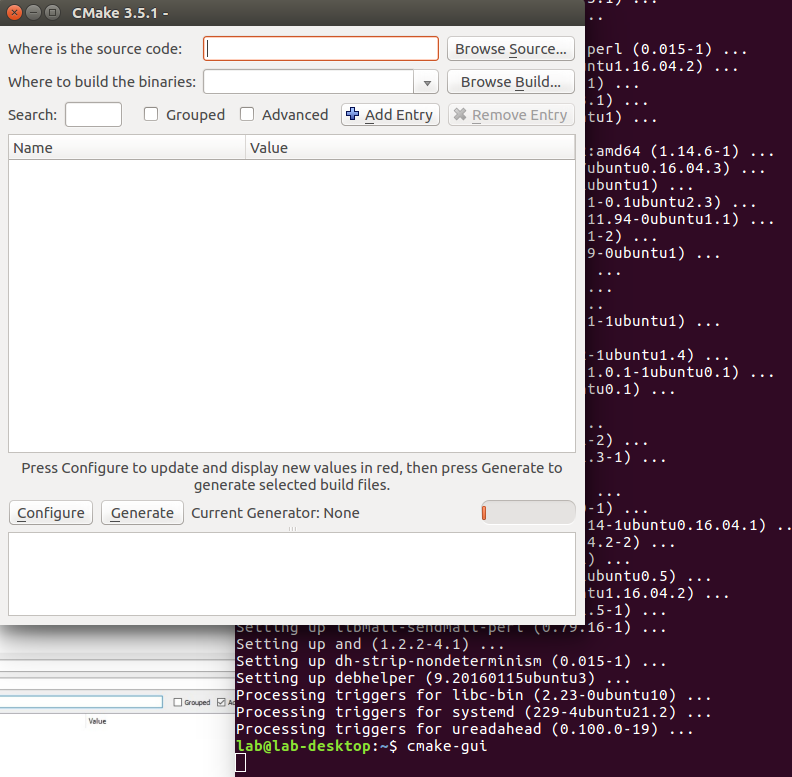Click 'Setting up debhelper' terminal line
The width and height of the screenshot is (792, 777).
pos(433,678)
